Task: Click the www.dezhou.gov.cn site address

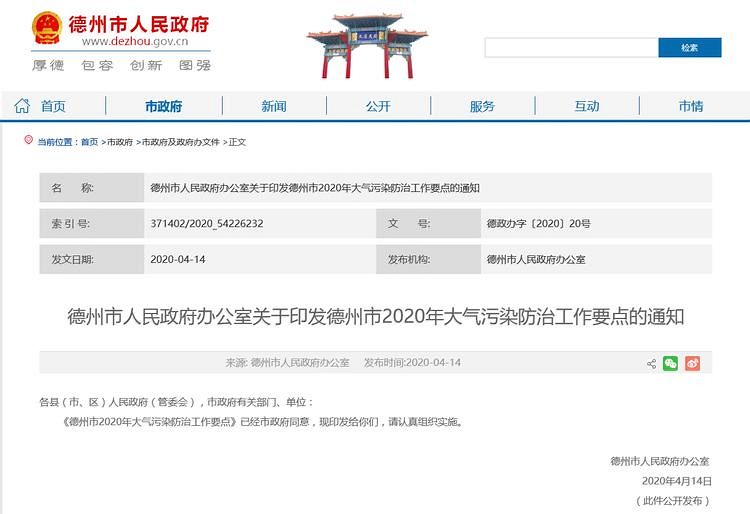Action: pyautogui.click(x=135, y=41)
